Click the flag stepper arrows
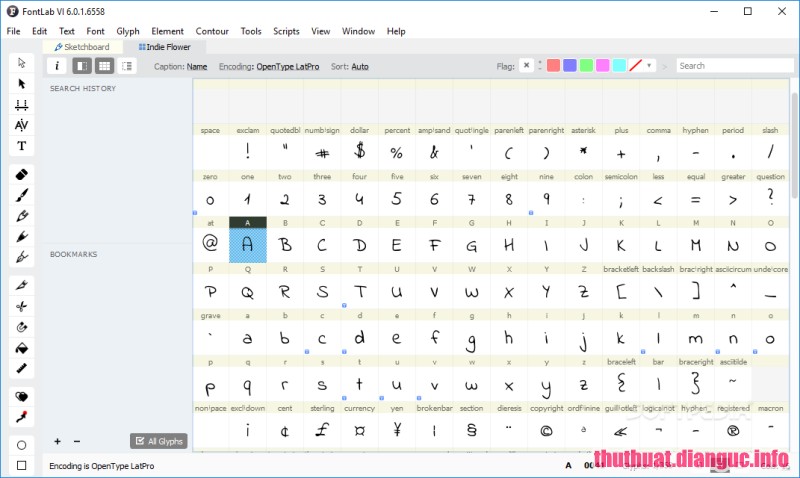Screen dimensions: 800x478 [540, 65]
